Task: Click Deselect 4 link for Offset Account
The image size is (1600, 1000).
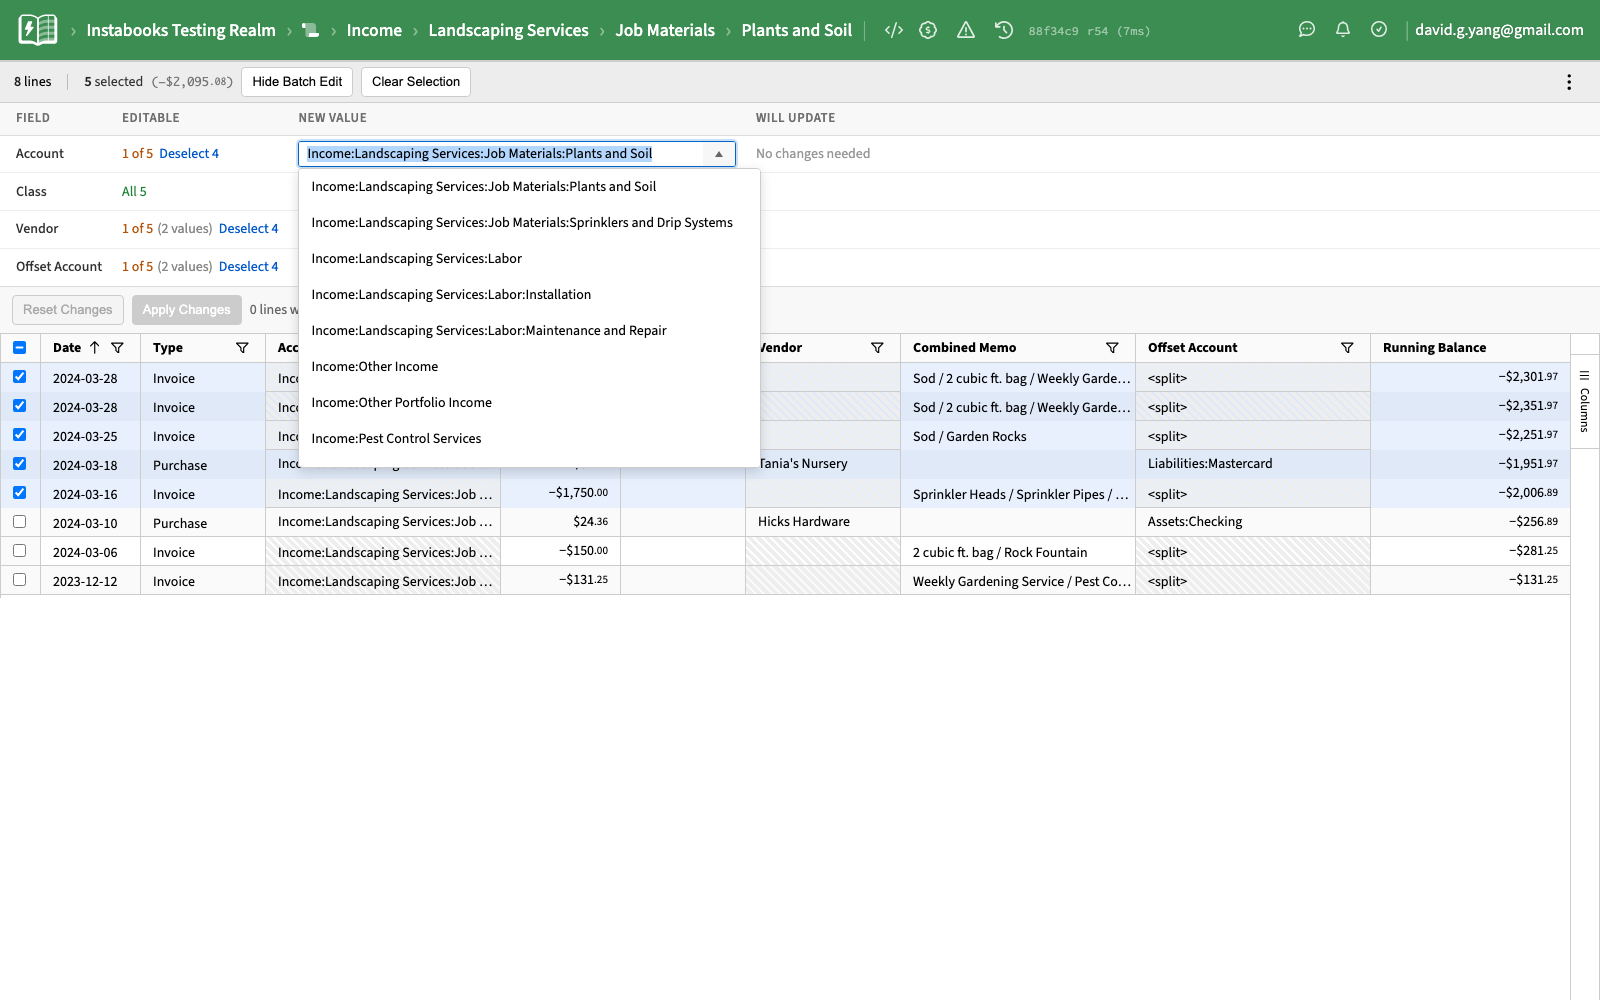Action: click(249, 267)
